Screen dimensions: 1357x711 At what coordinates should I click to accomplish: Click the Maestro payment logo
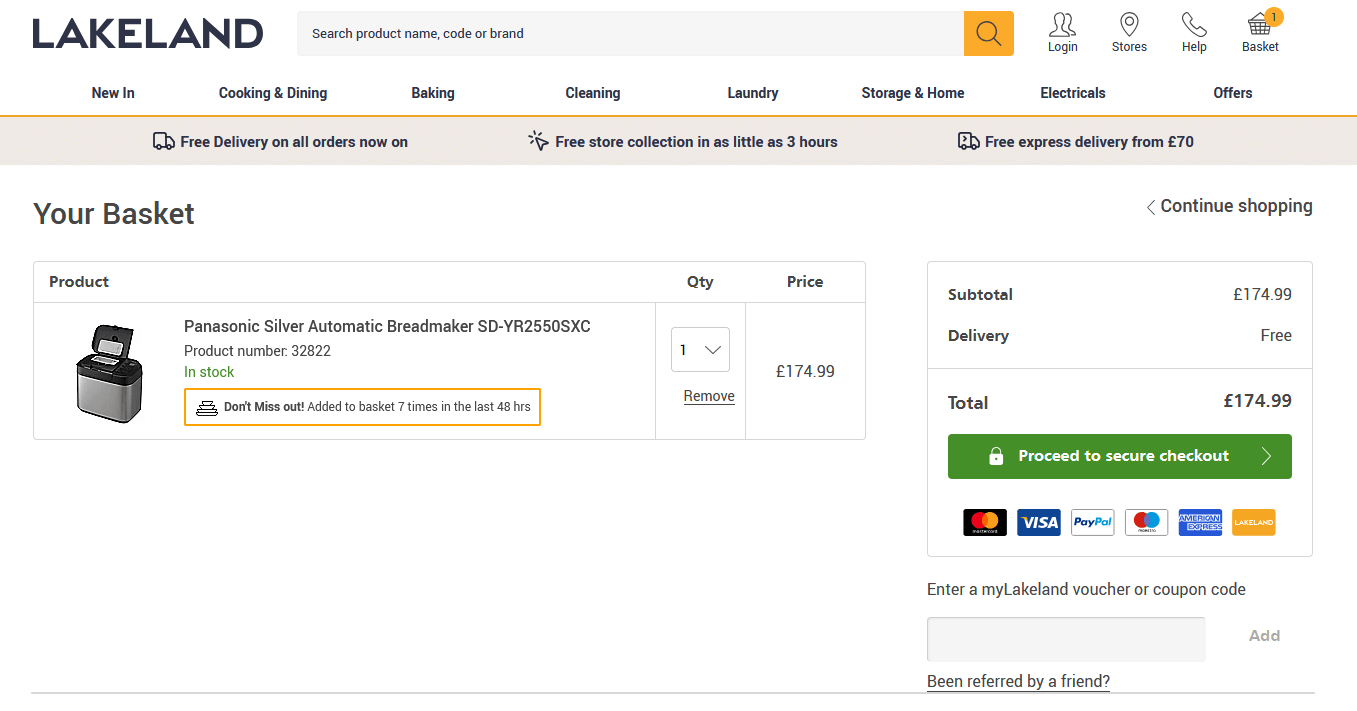[1147, 522]
